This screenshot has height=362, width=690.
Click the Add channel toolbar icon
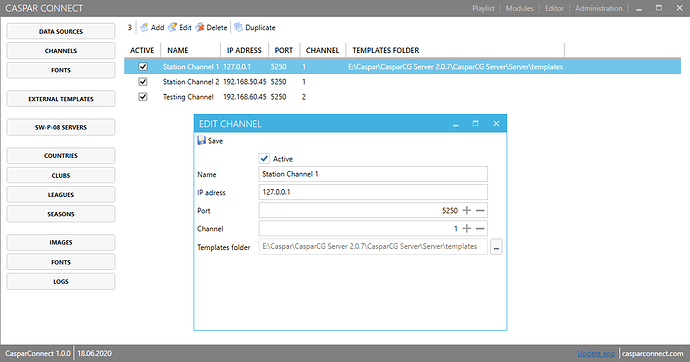144,27
